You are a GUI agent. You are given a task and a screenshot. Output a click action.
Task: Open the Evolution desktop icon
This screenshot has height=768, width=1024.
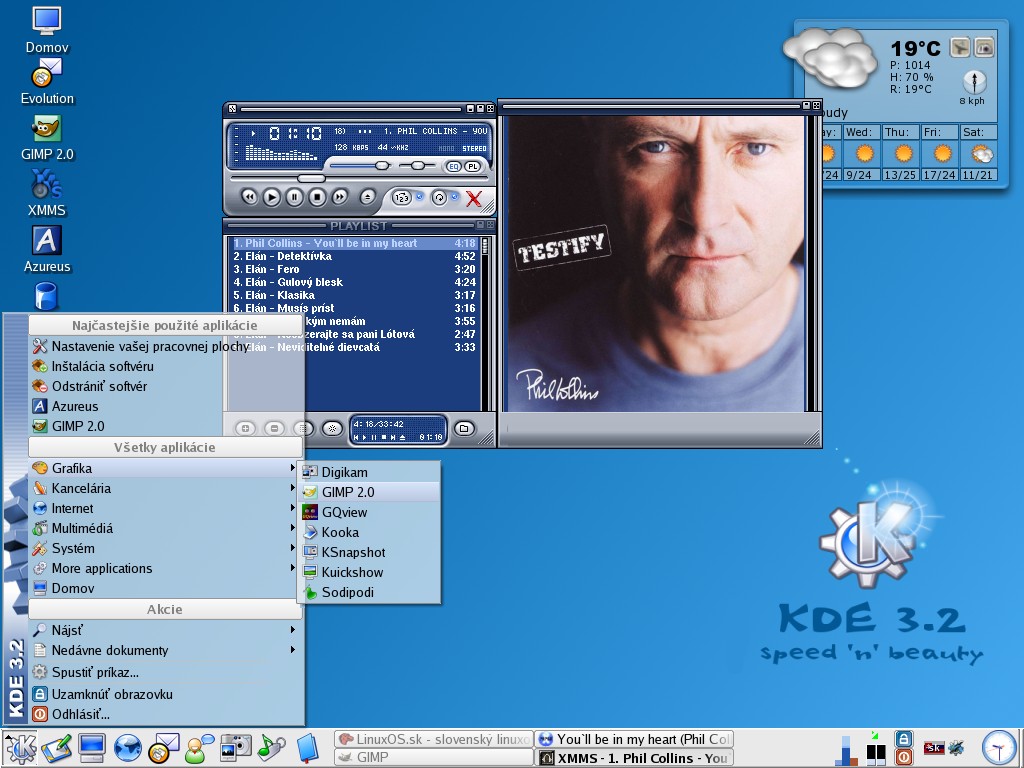pos(47,82)
